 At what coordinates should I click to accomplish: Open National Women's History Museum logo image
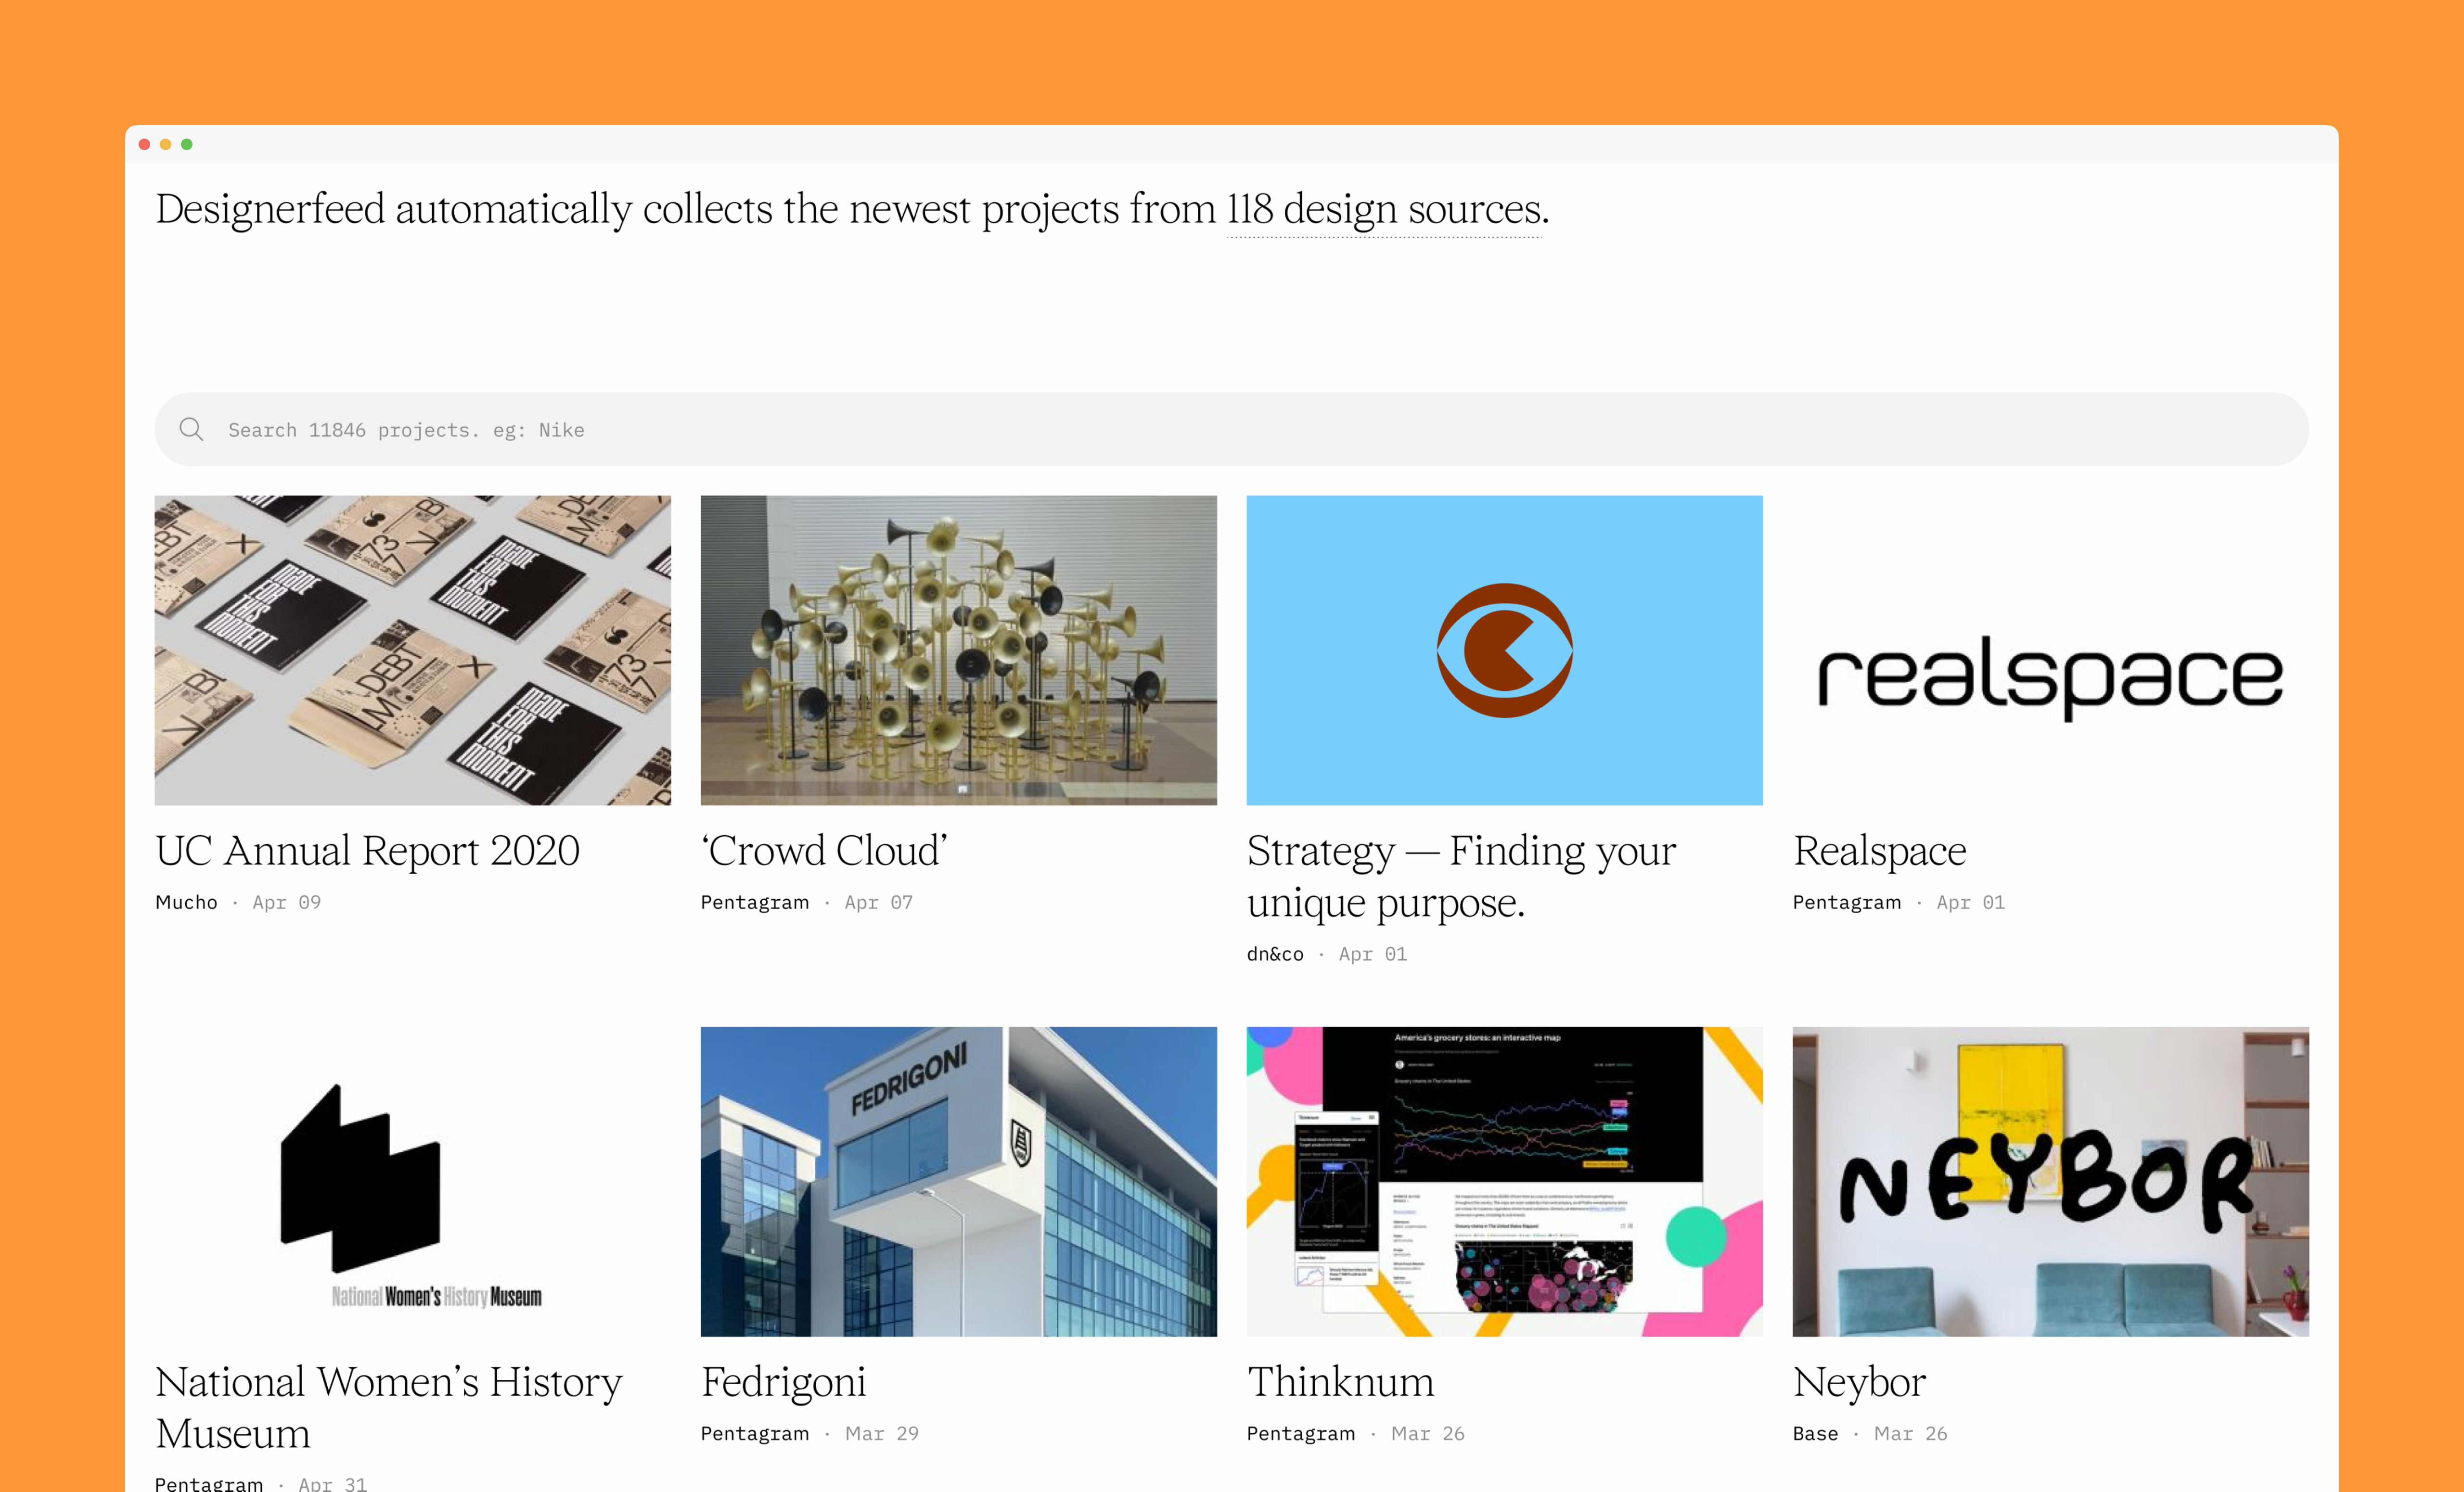click(412, 1181)
